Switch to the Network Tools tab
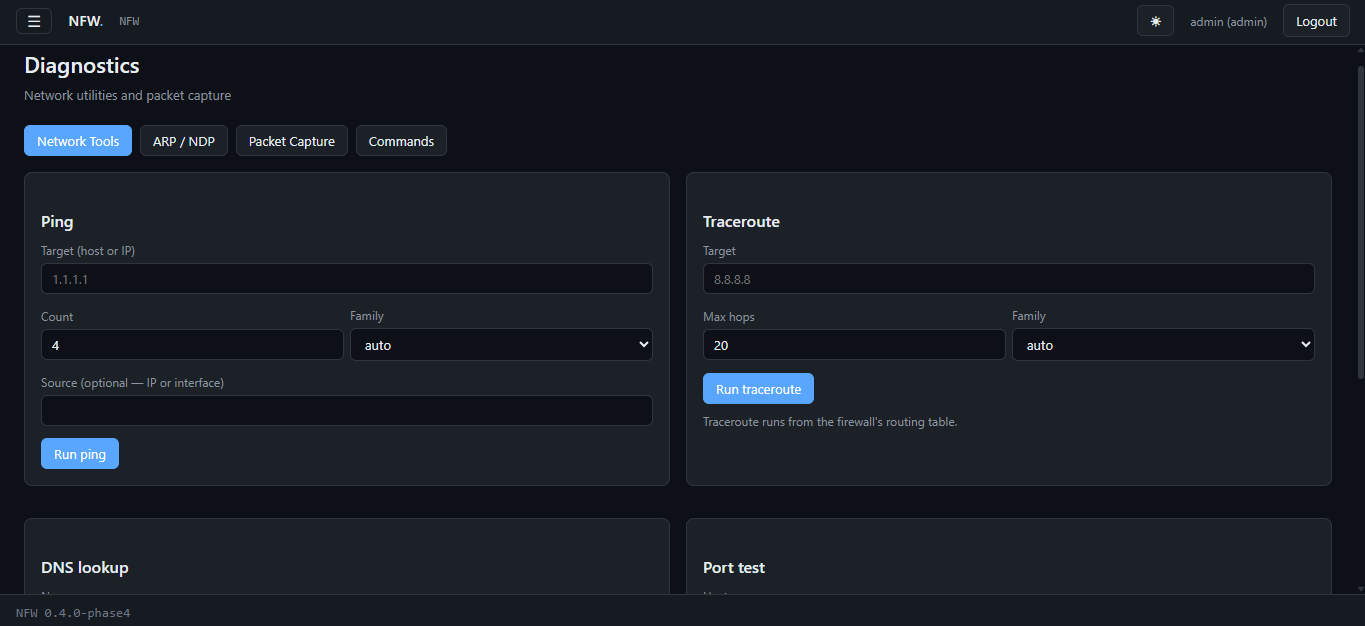 (x=78, y=141)
